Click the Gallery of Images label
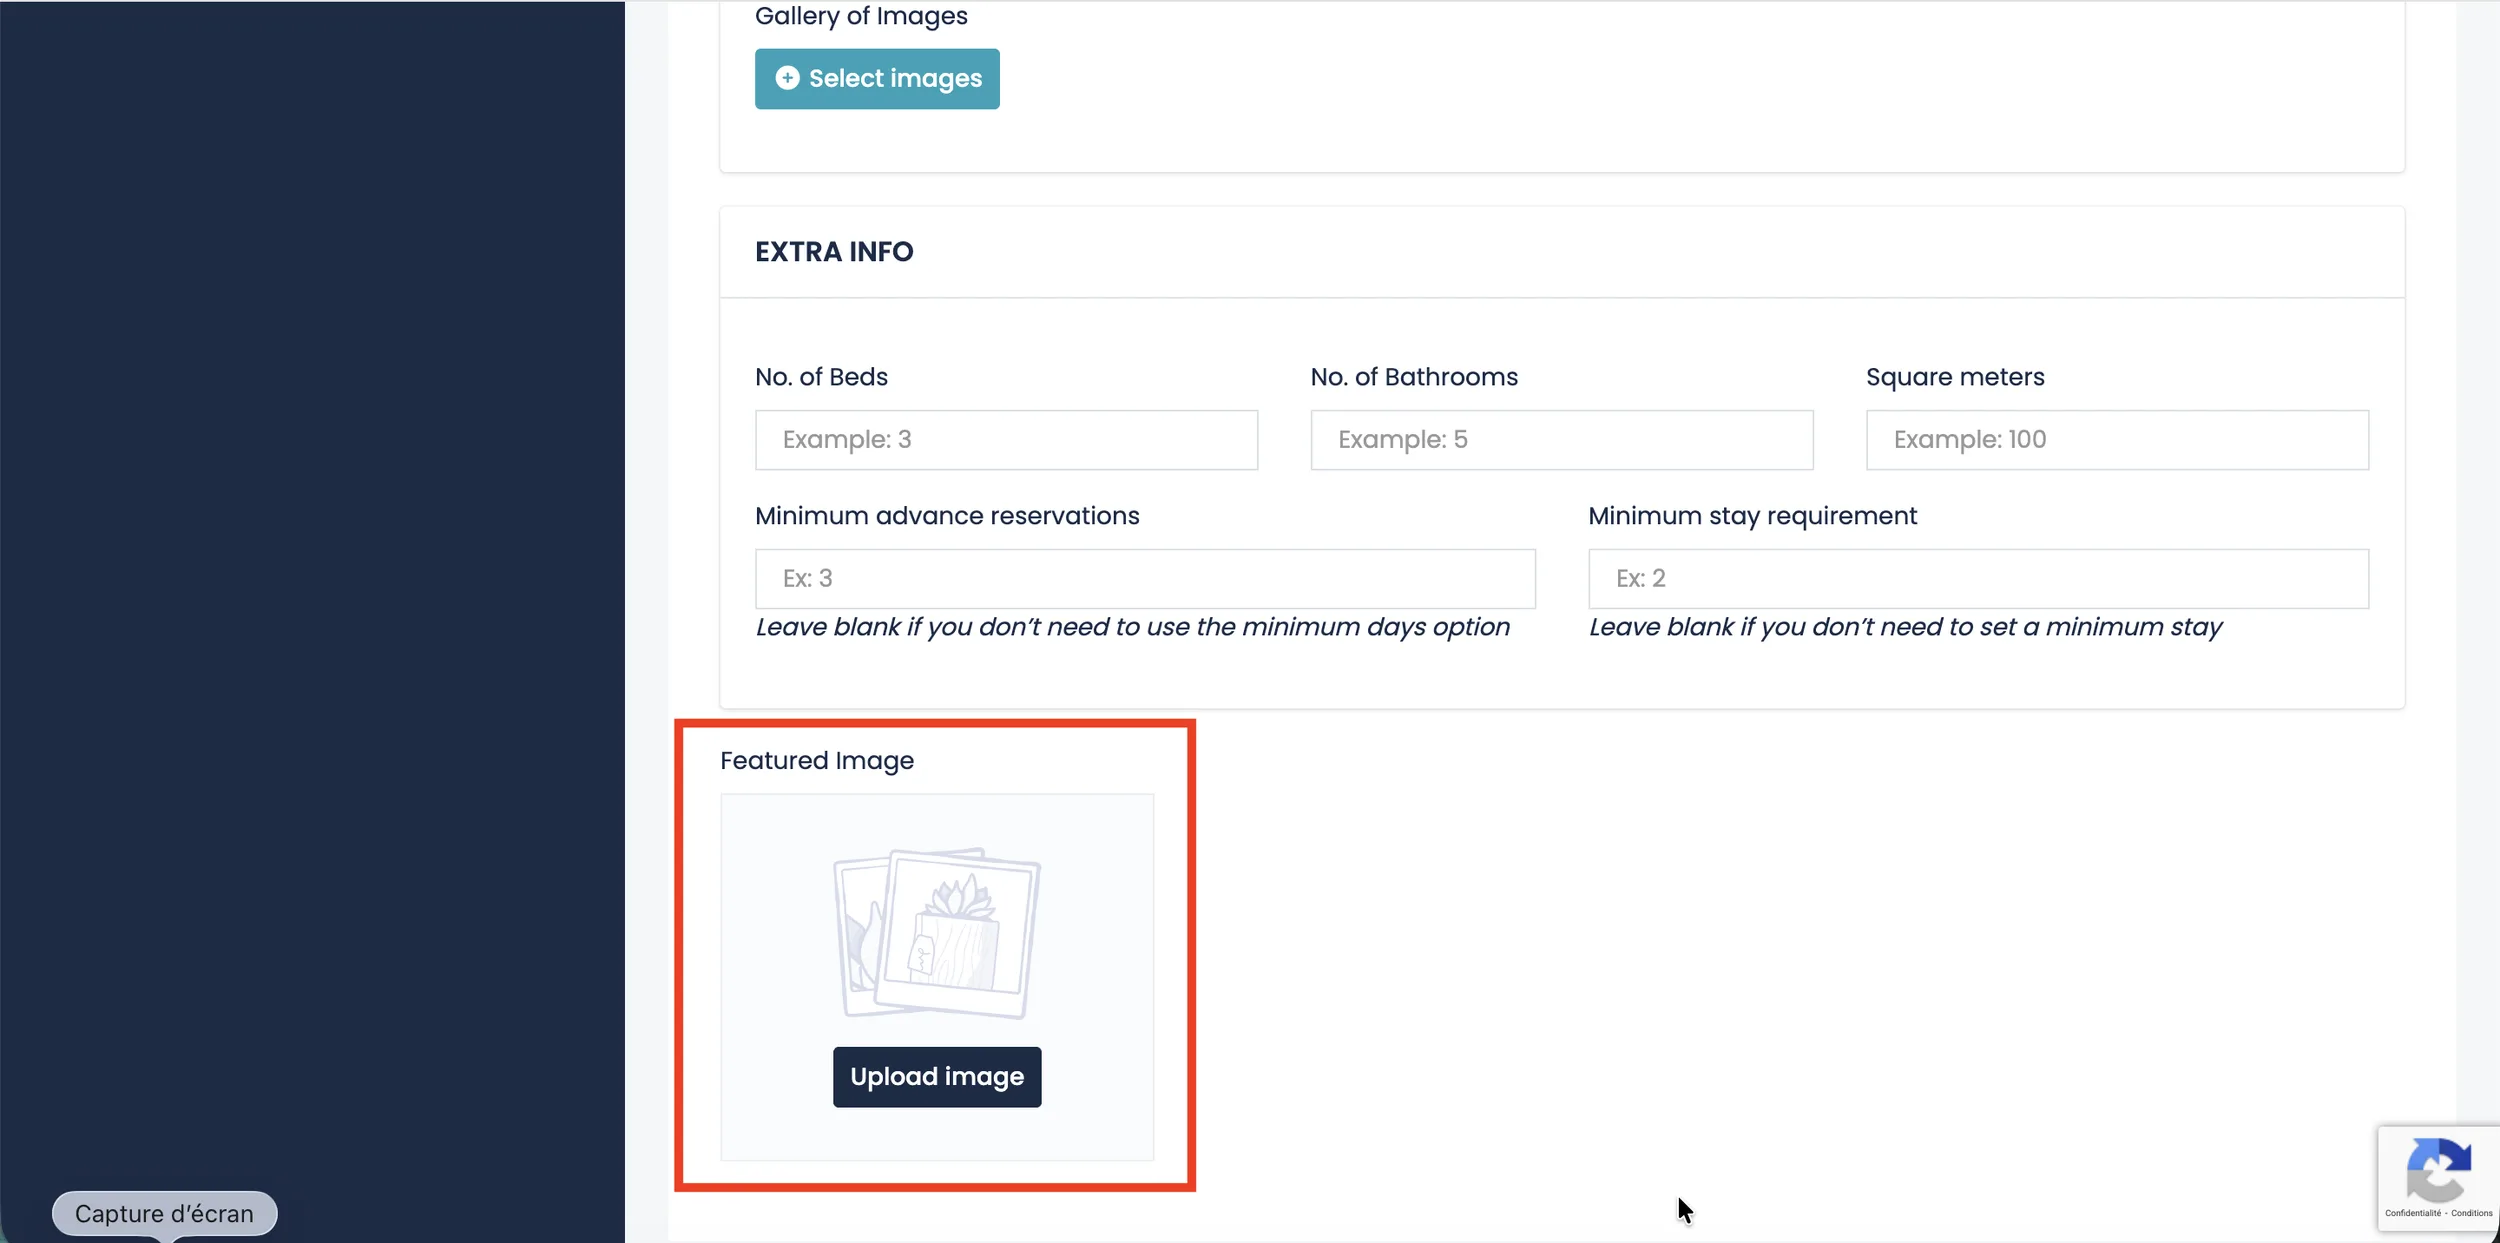2500x1243 pixels. [860, 16]
